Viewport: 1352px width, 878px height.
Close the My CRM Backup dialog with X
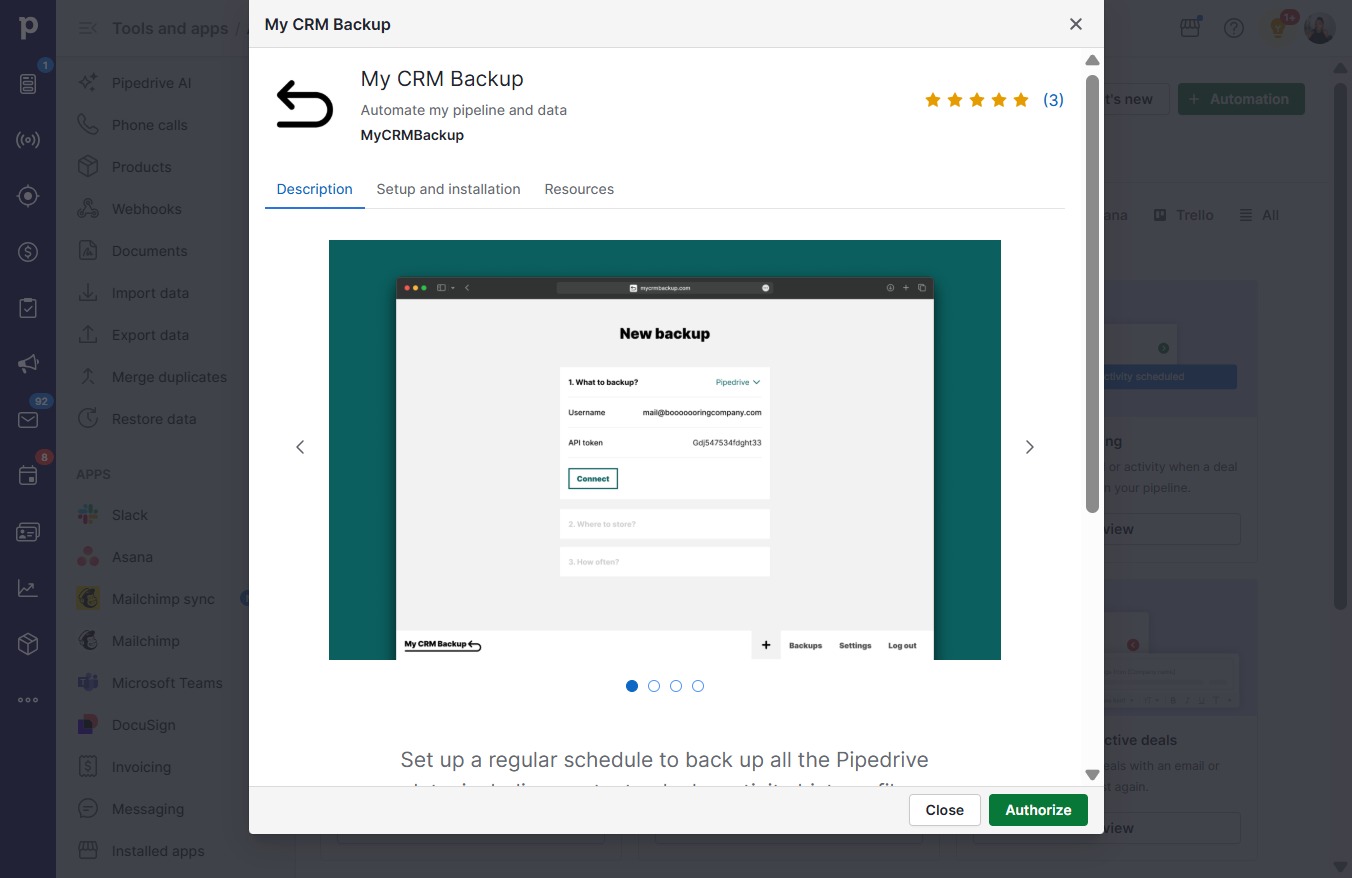point(1076,24)
